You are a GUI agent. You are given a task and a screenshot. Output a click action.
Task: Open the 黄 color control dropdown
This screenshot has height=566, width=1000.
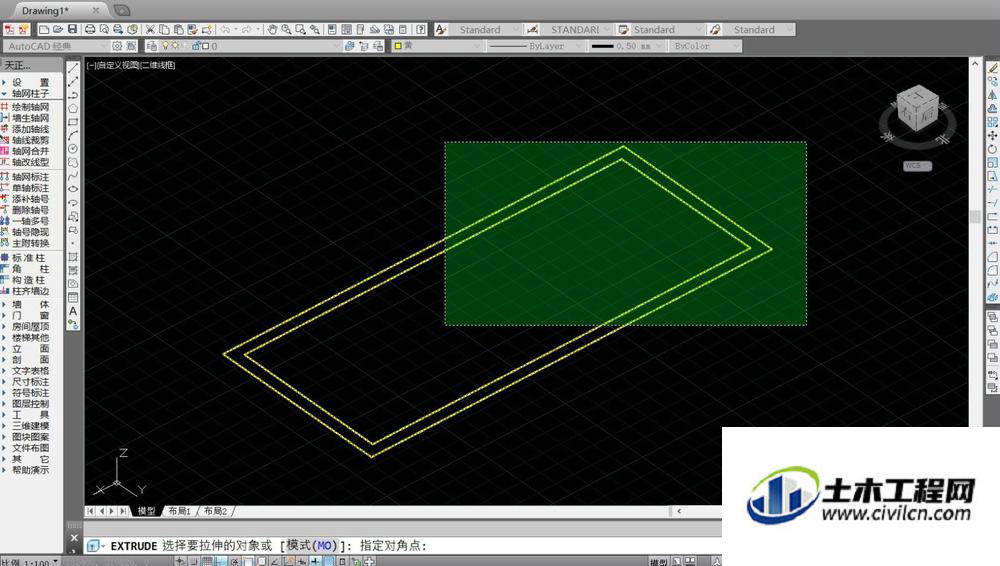tap(436, 46)
